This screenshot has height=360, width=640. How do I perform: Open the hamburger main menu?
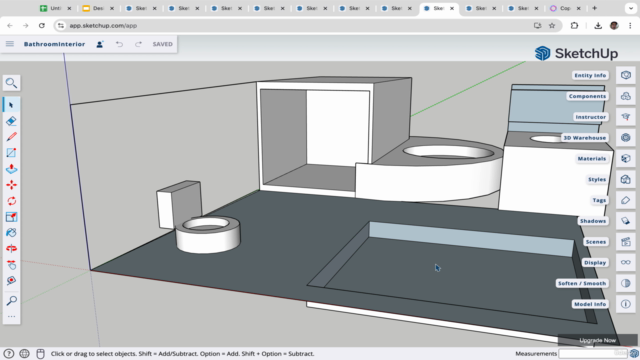(10, 44)
